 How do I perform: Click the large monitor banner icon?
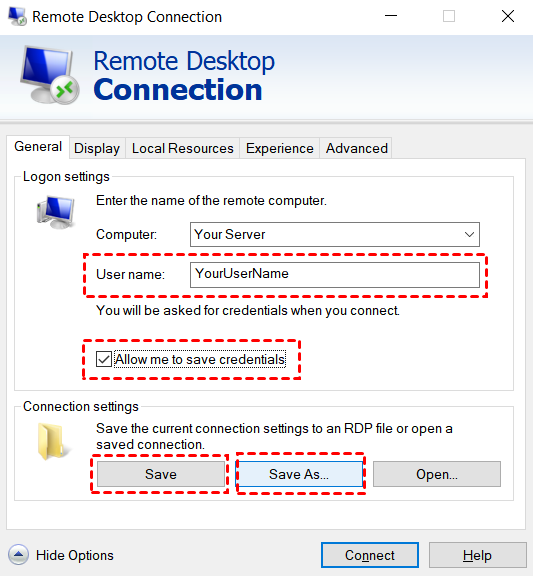(49, 75)
